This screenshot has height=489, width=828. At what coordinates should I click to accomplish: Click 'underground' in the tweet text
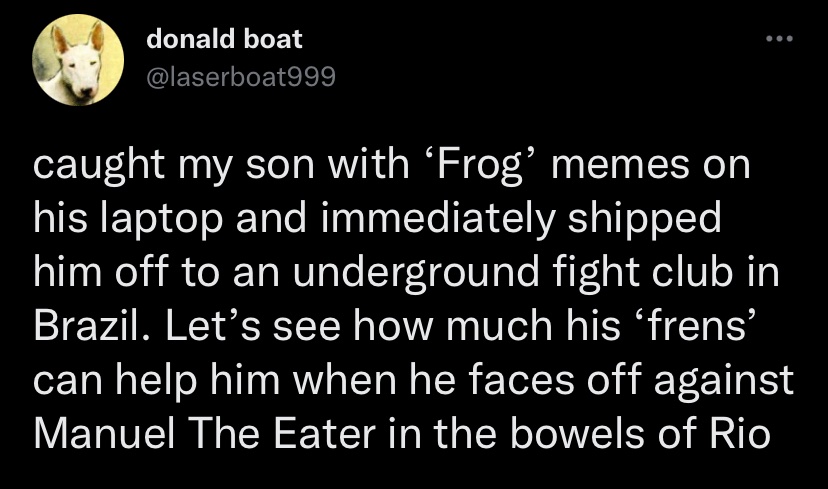[x=416, y=272]
